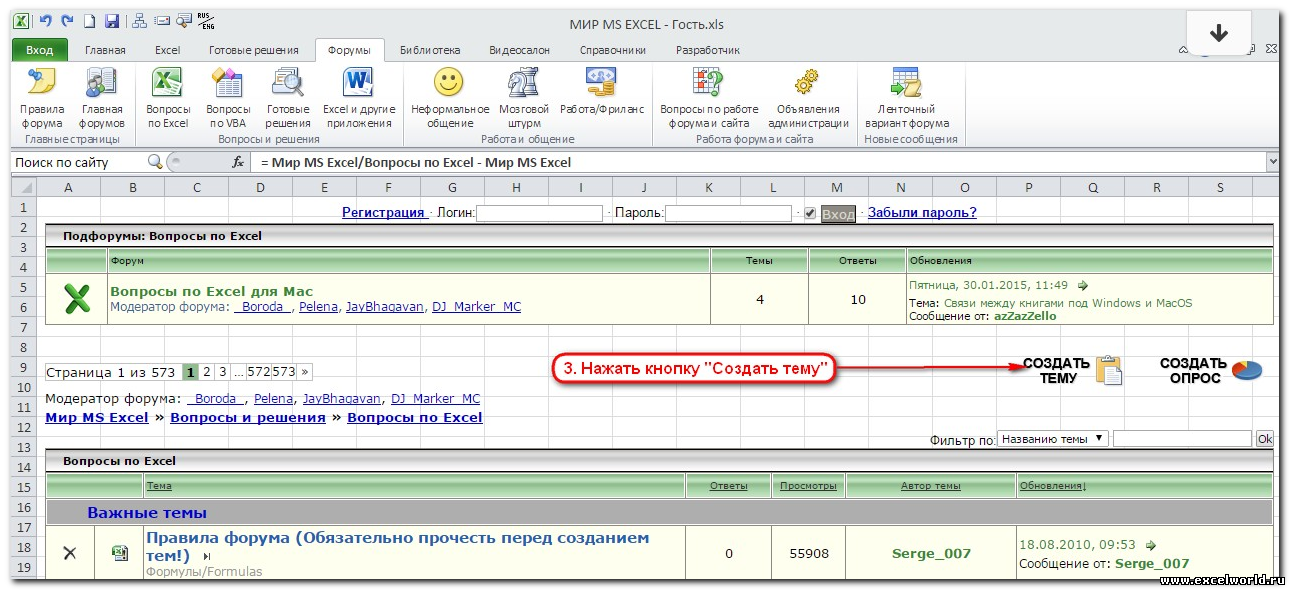Image resolution: width=1290 pixels, height=590 pixels.
Task: Click the Save floppy disk icon
Action: click(x=112, y=21)
